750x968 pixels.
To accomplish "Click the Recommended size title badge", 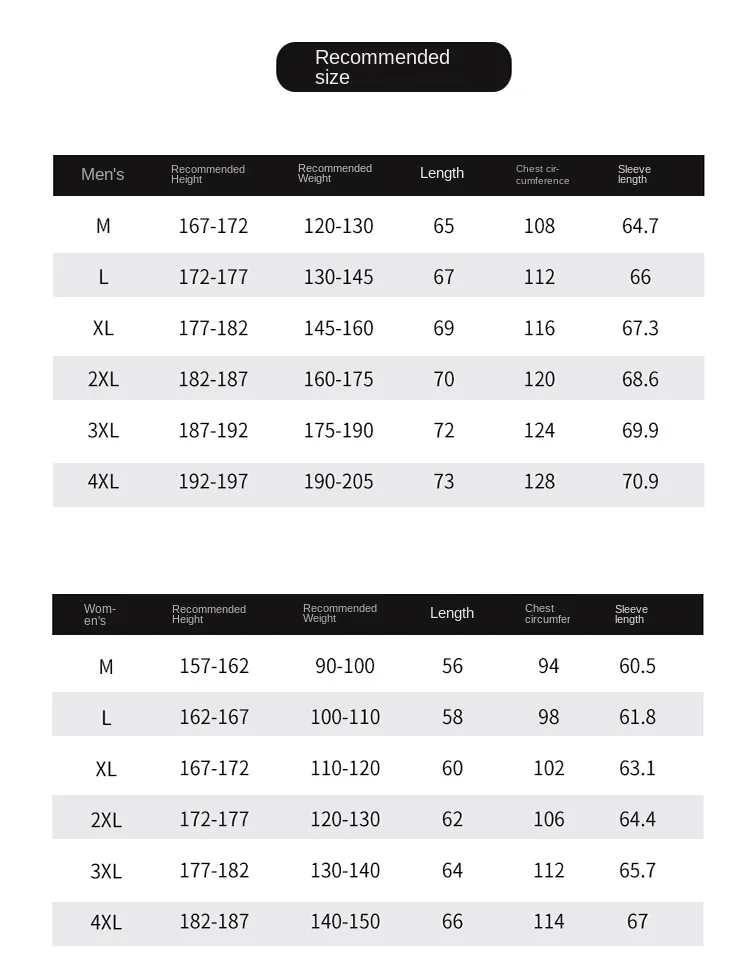I will pos(393,67).
